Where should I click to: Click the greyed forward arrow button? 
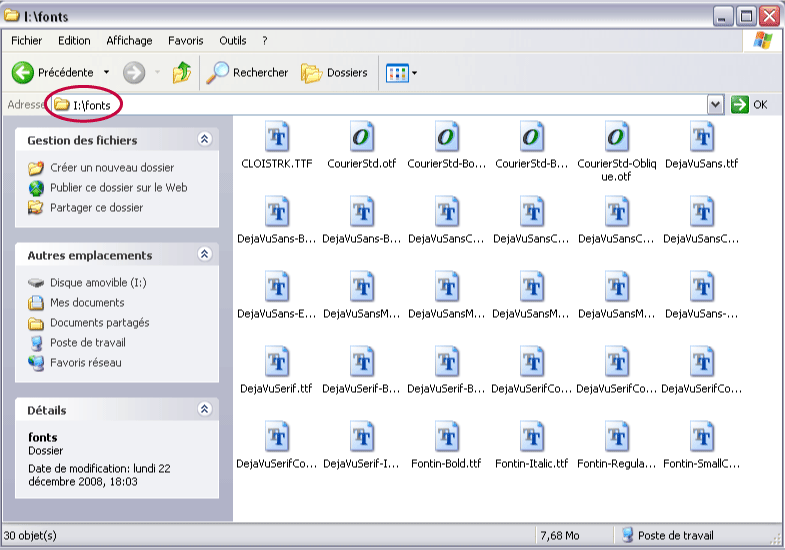click(x=134, y=73)
